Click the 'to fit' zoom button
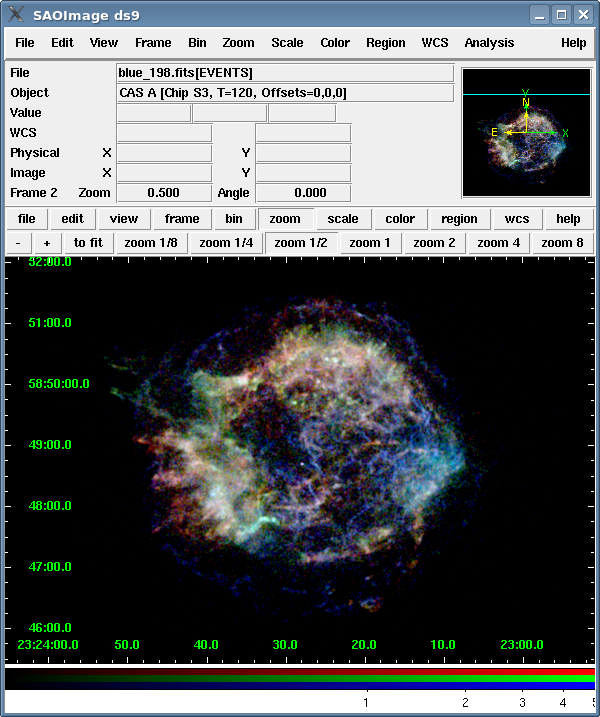 (88, 243)
